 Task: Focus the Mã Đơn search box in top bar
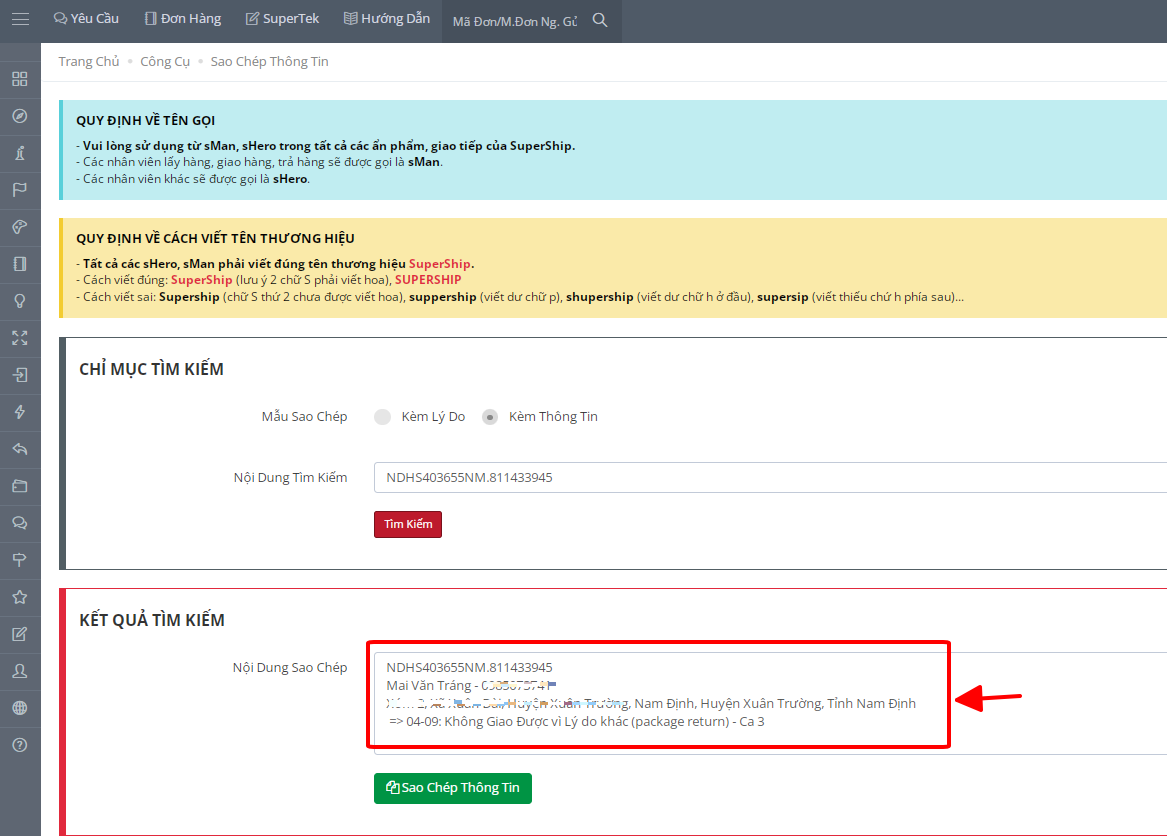[515, 22]
